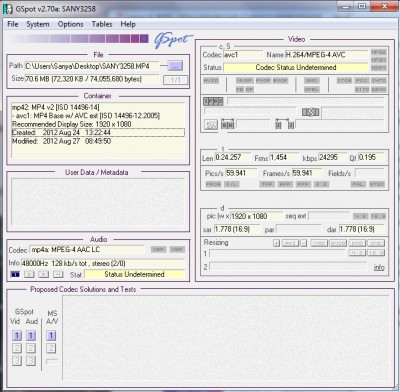Click the PAL indicator under Fields/s
400x392 pixels.
coord(358,184)
